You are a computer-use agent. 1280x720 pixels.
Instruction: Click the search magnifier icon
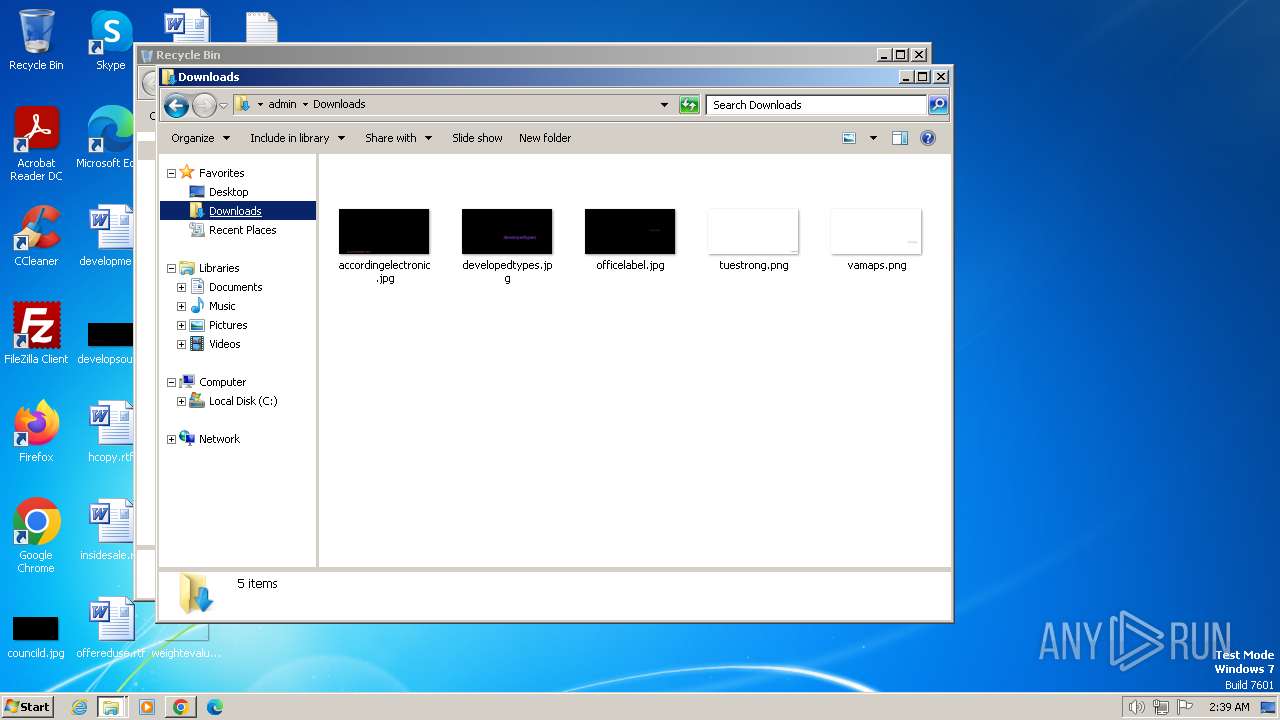pos(938,105)
